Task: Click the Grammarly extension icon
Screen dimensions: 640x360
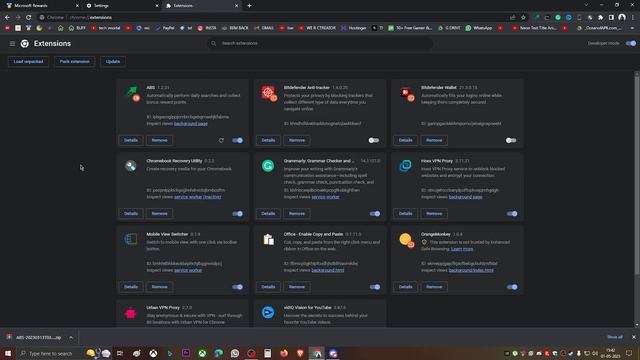Action: (268, 166)
